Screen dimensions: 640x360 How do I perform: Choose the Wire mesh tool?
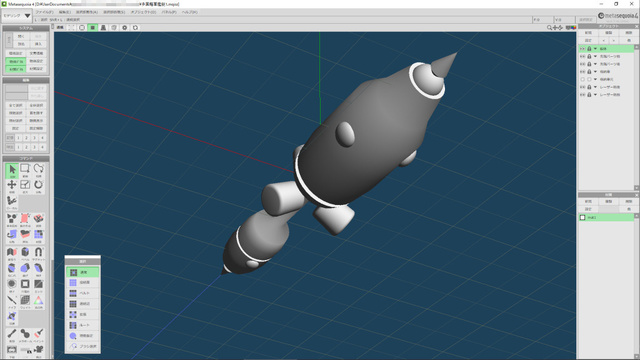point(25,302)
